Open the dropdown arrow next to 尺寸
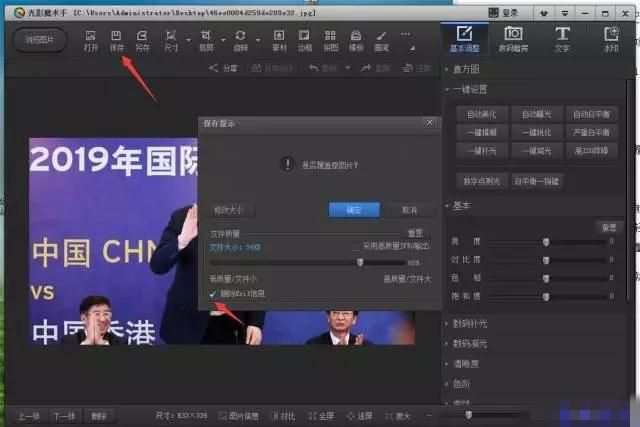The image size is (640, 427). pyautogui.click(x=188, y=40)
